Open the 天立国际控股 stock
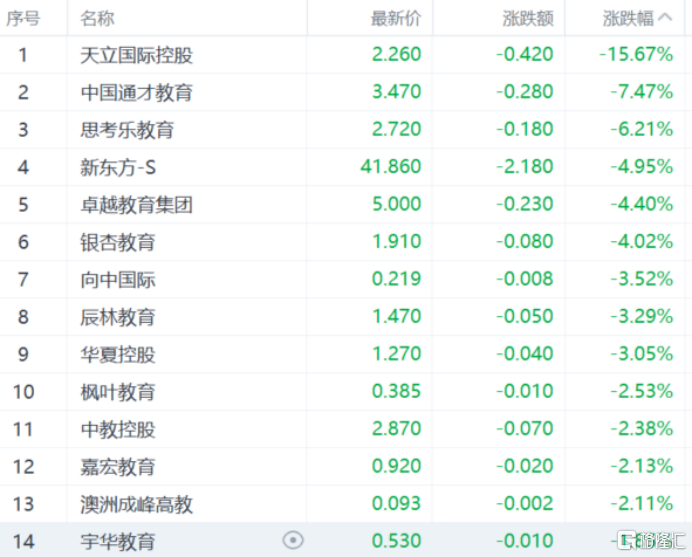 (136, 55)
